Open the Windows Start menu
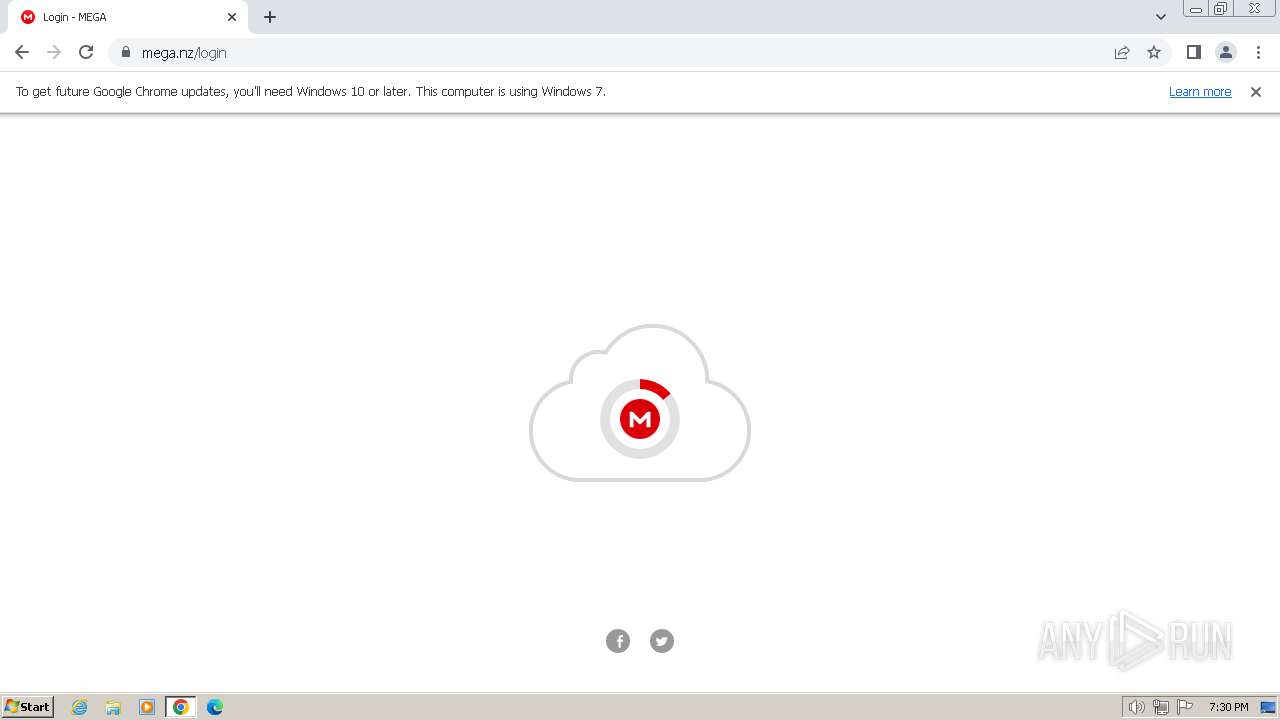 click(28, 707)
